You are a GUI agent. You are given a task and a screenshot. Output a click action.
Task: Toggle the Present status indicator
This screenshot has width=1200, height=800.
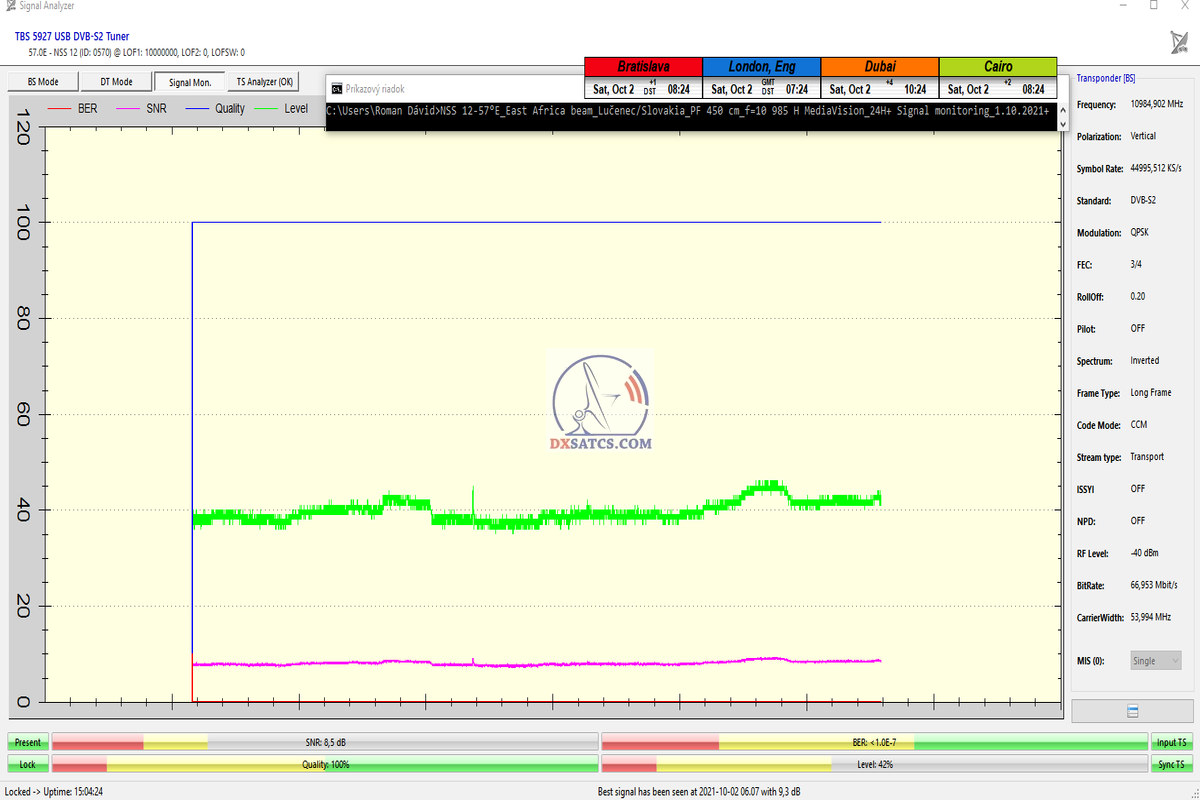pos(28,742)
